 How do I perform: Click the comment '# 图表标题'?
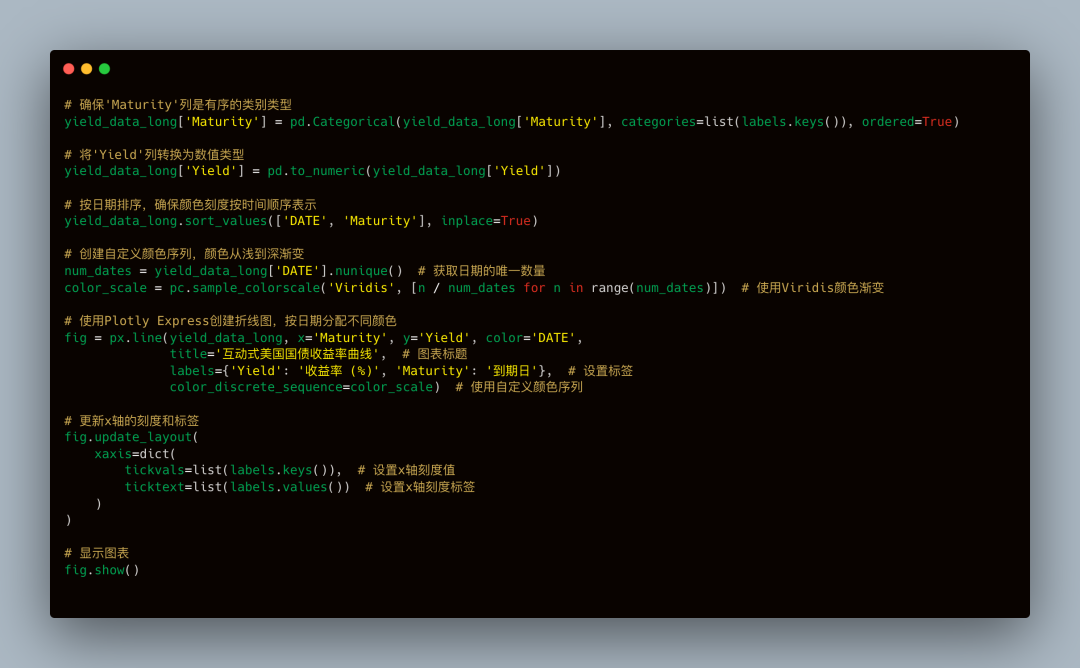pos(435,354)
